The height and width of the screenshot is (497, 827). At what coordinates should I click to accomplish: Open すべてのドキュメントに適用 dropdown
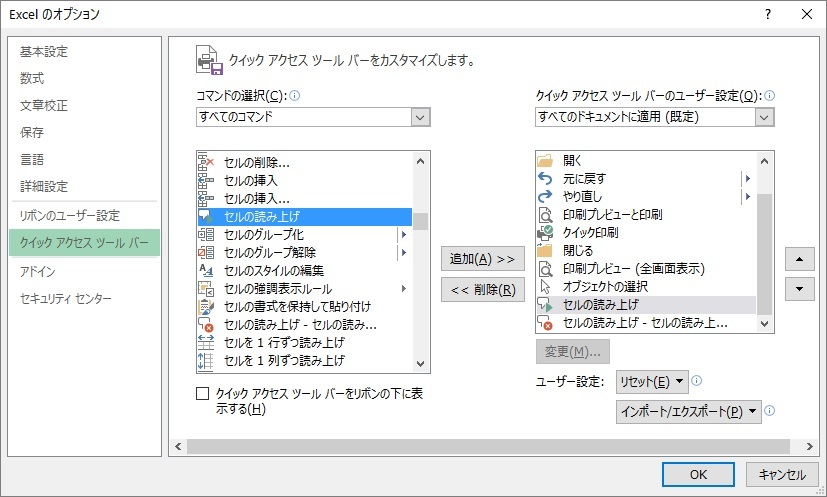coord(764,117)
